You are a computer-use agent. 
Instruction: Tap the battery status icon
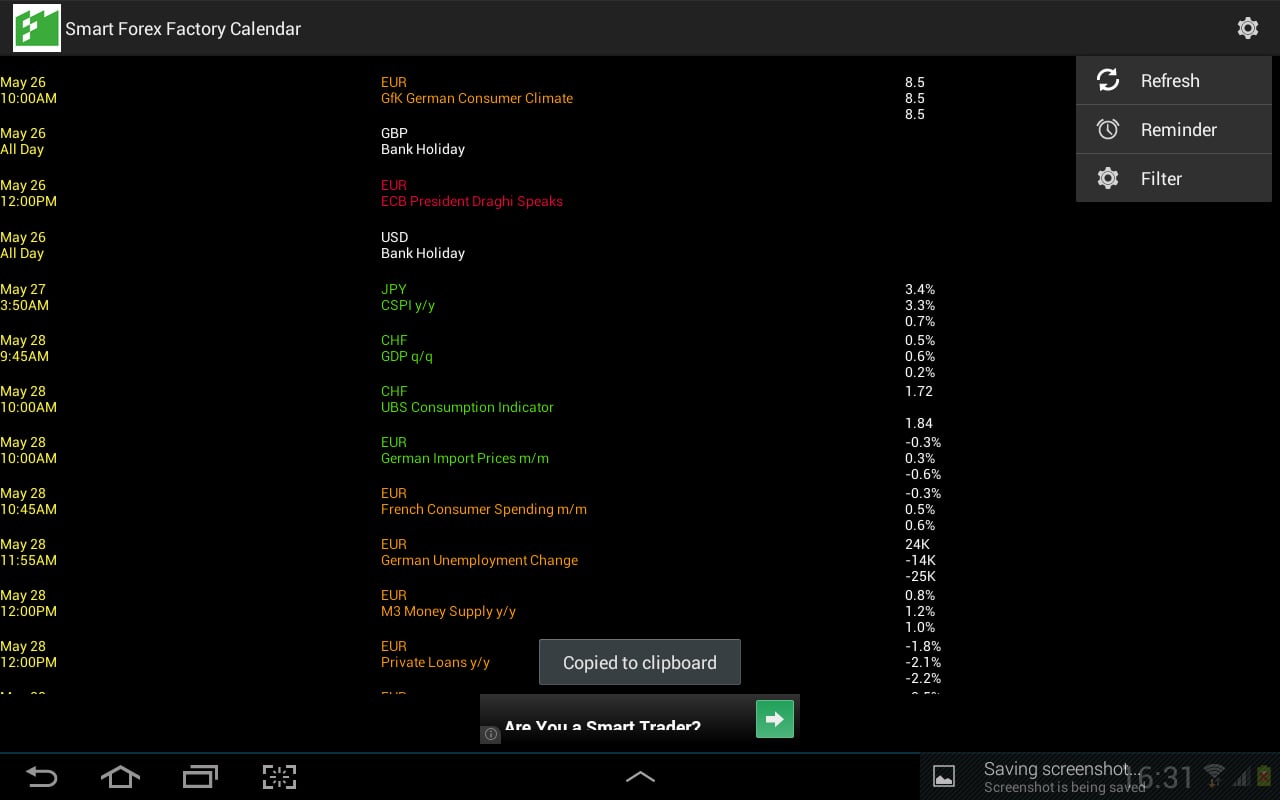[x=1265, y=776]
